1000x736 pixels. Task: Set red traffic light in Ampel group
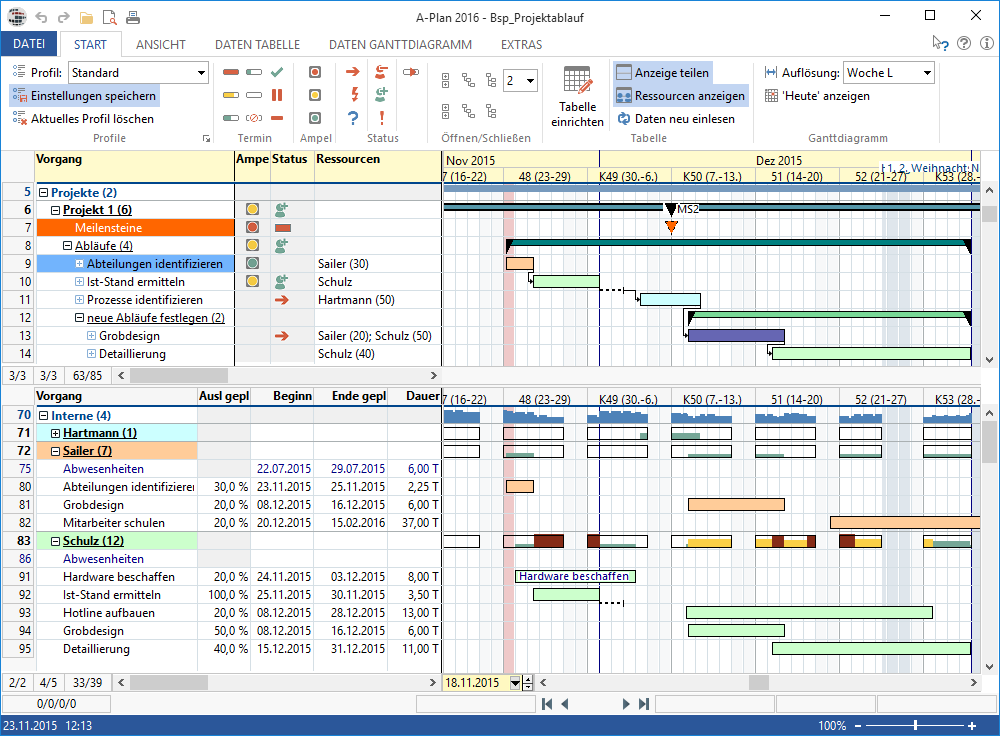314,72
